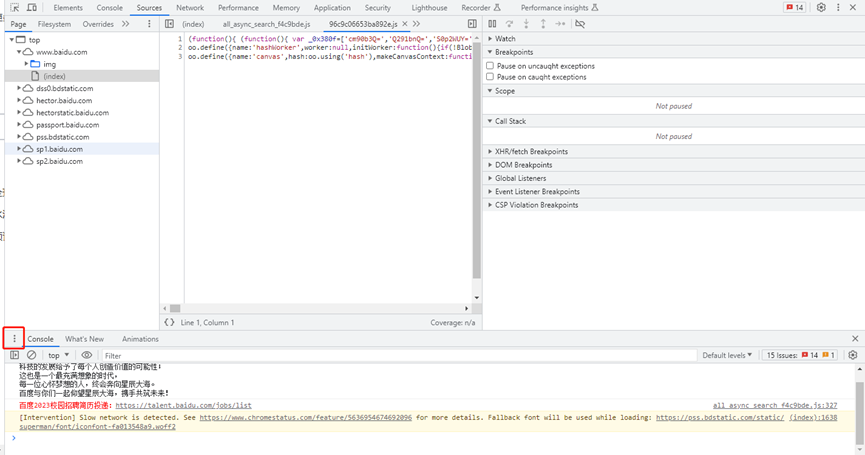Expand the XHR/fetch Breakpoints section
The image size is (865, 455).
pos(532,152)
